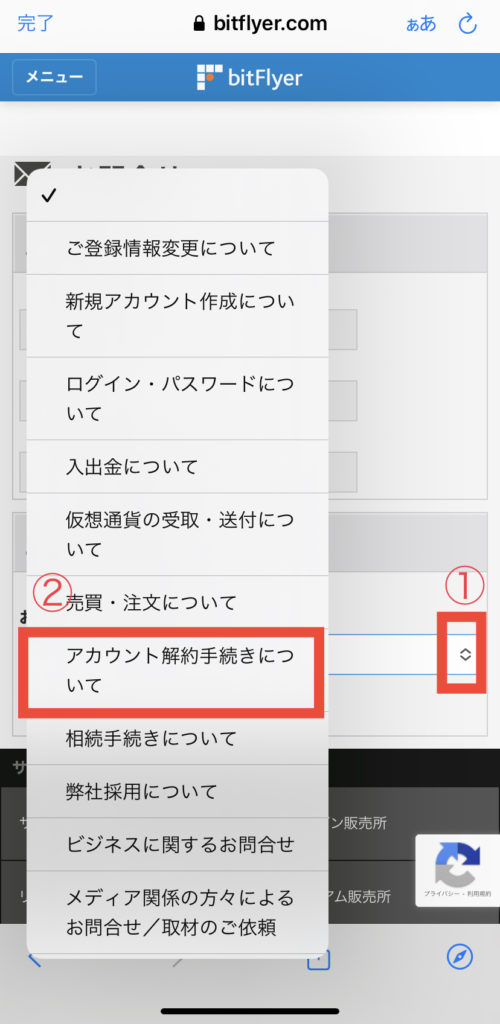Pick 売買・注文について option
500x1024 pixels.
click(x=178, y=602)
